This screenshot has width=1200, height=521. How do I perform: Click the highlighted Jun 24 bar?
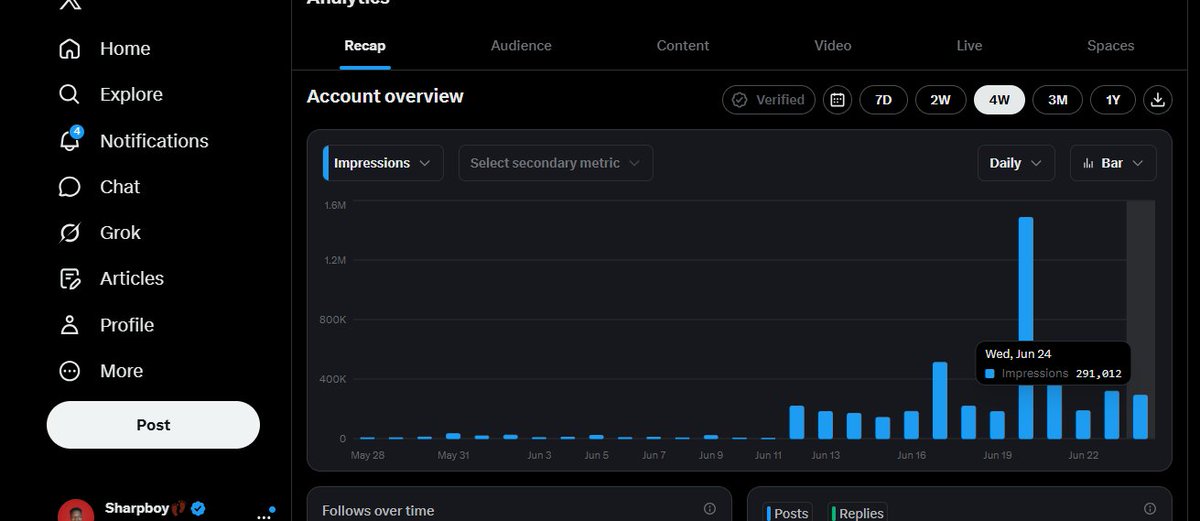pos(1140,417)
